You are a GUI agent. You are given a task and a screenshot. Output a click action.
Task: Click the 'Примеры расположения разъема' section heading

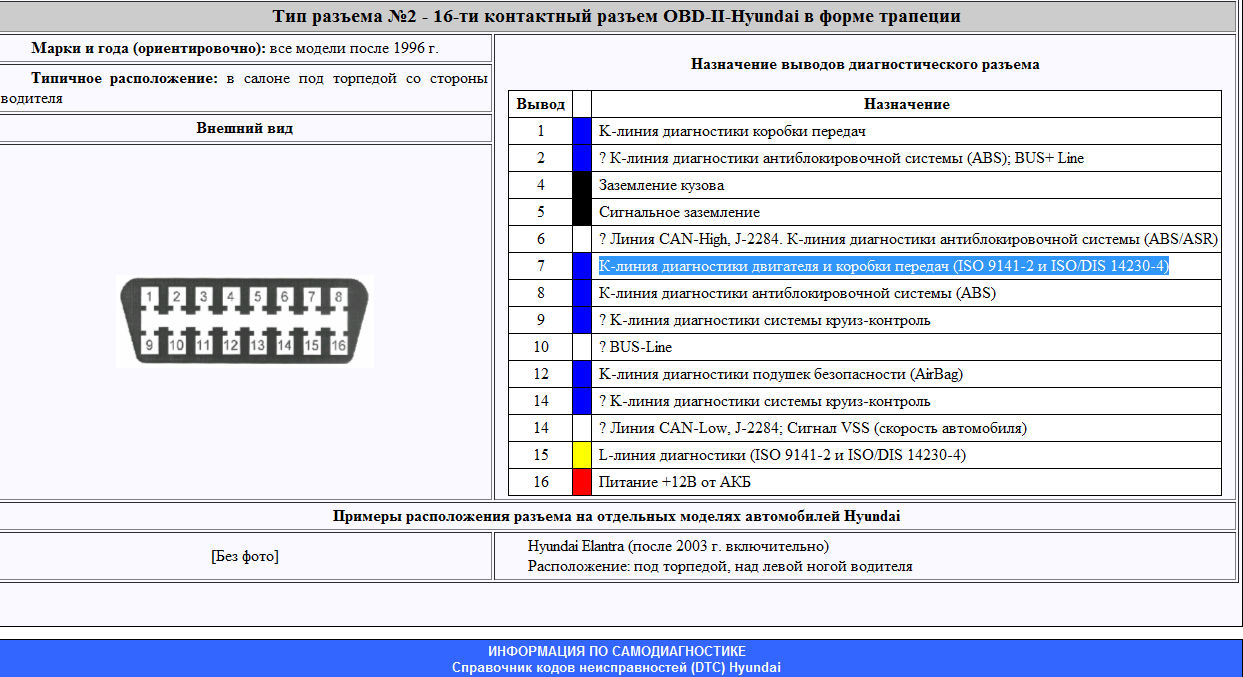616,516
